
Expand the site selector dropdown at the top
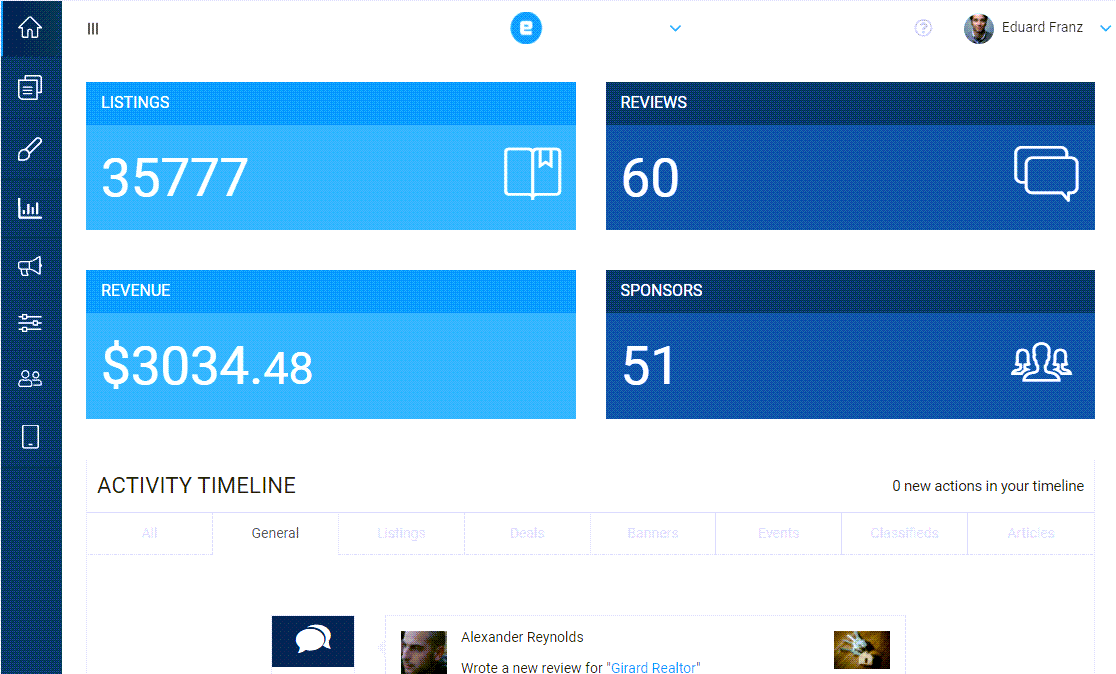pyautogui.click(x=675, y=28)
